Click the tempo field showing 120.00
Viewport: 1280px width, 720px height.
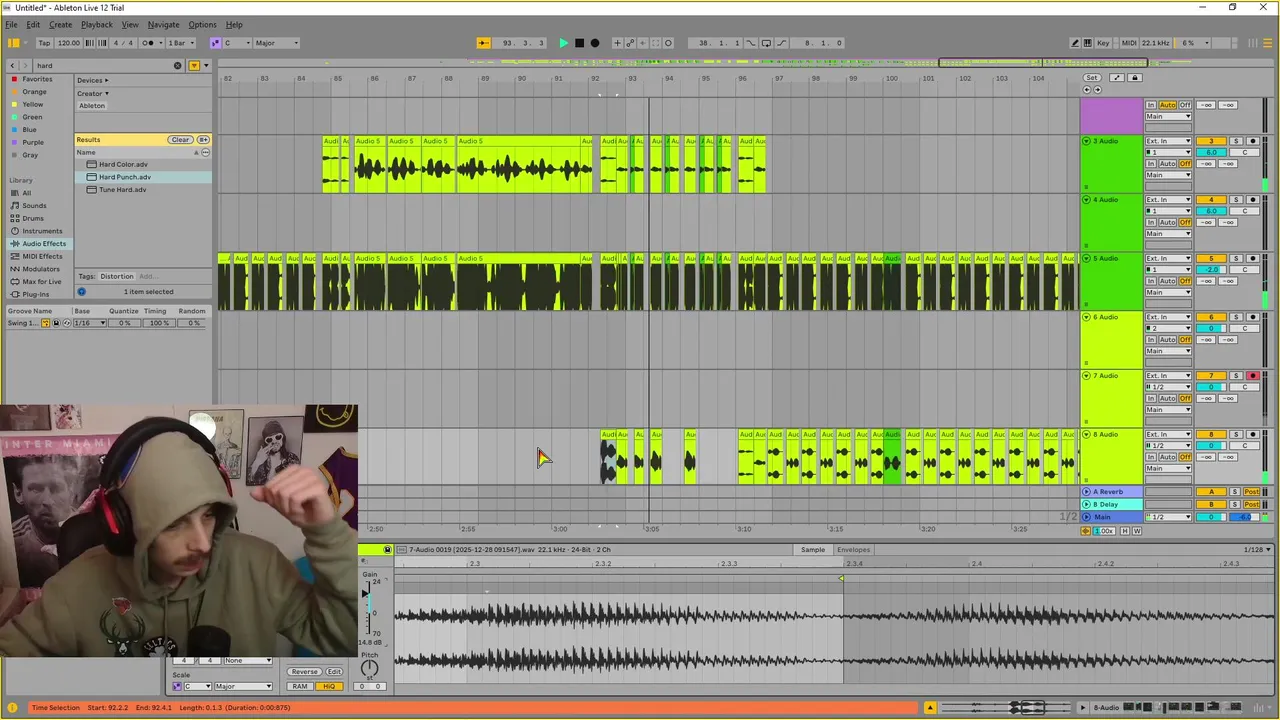[69, 43]
